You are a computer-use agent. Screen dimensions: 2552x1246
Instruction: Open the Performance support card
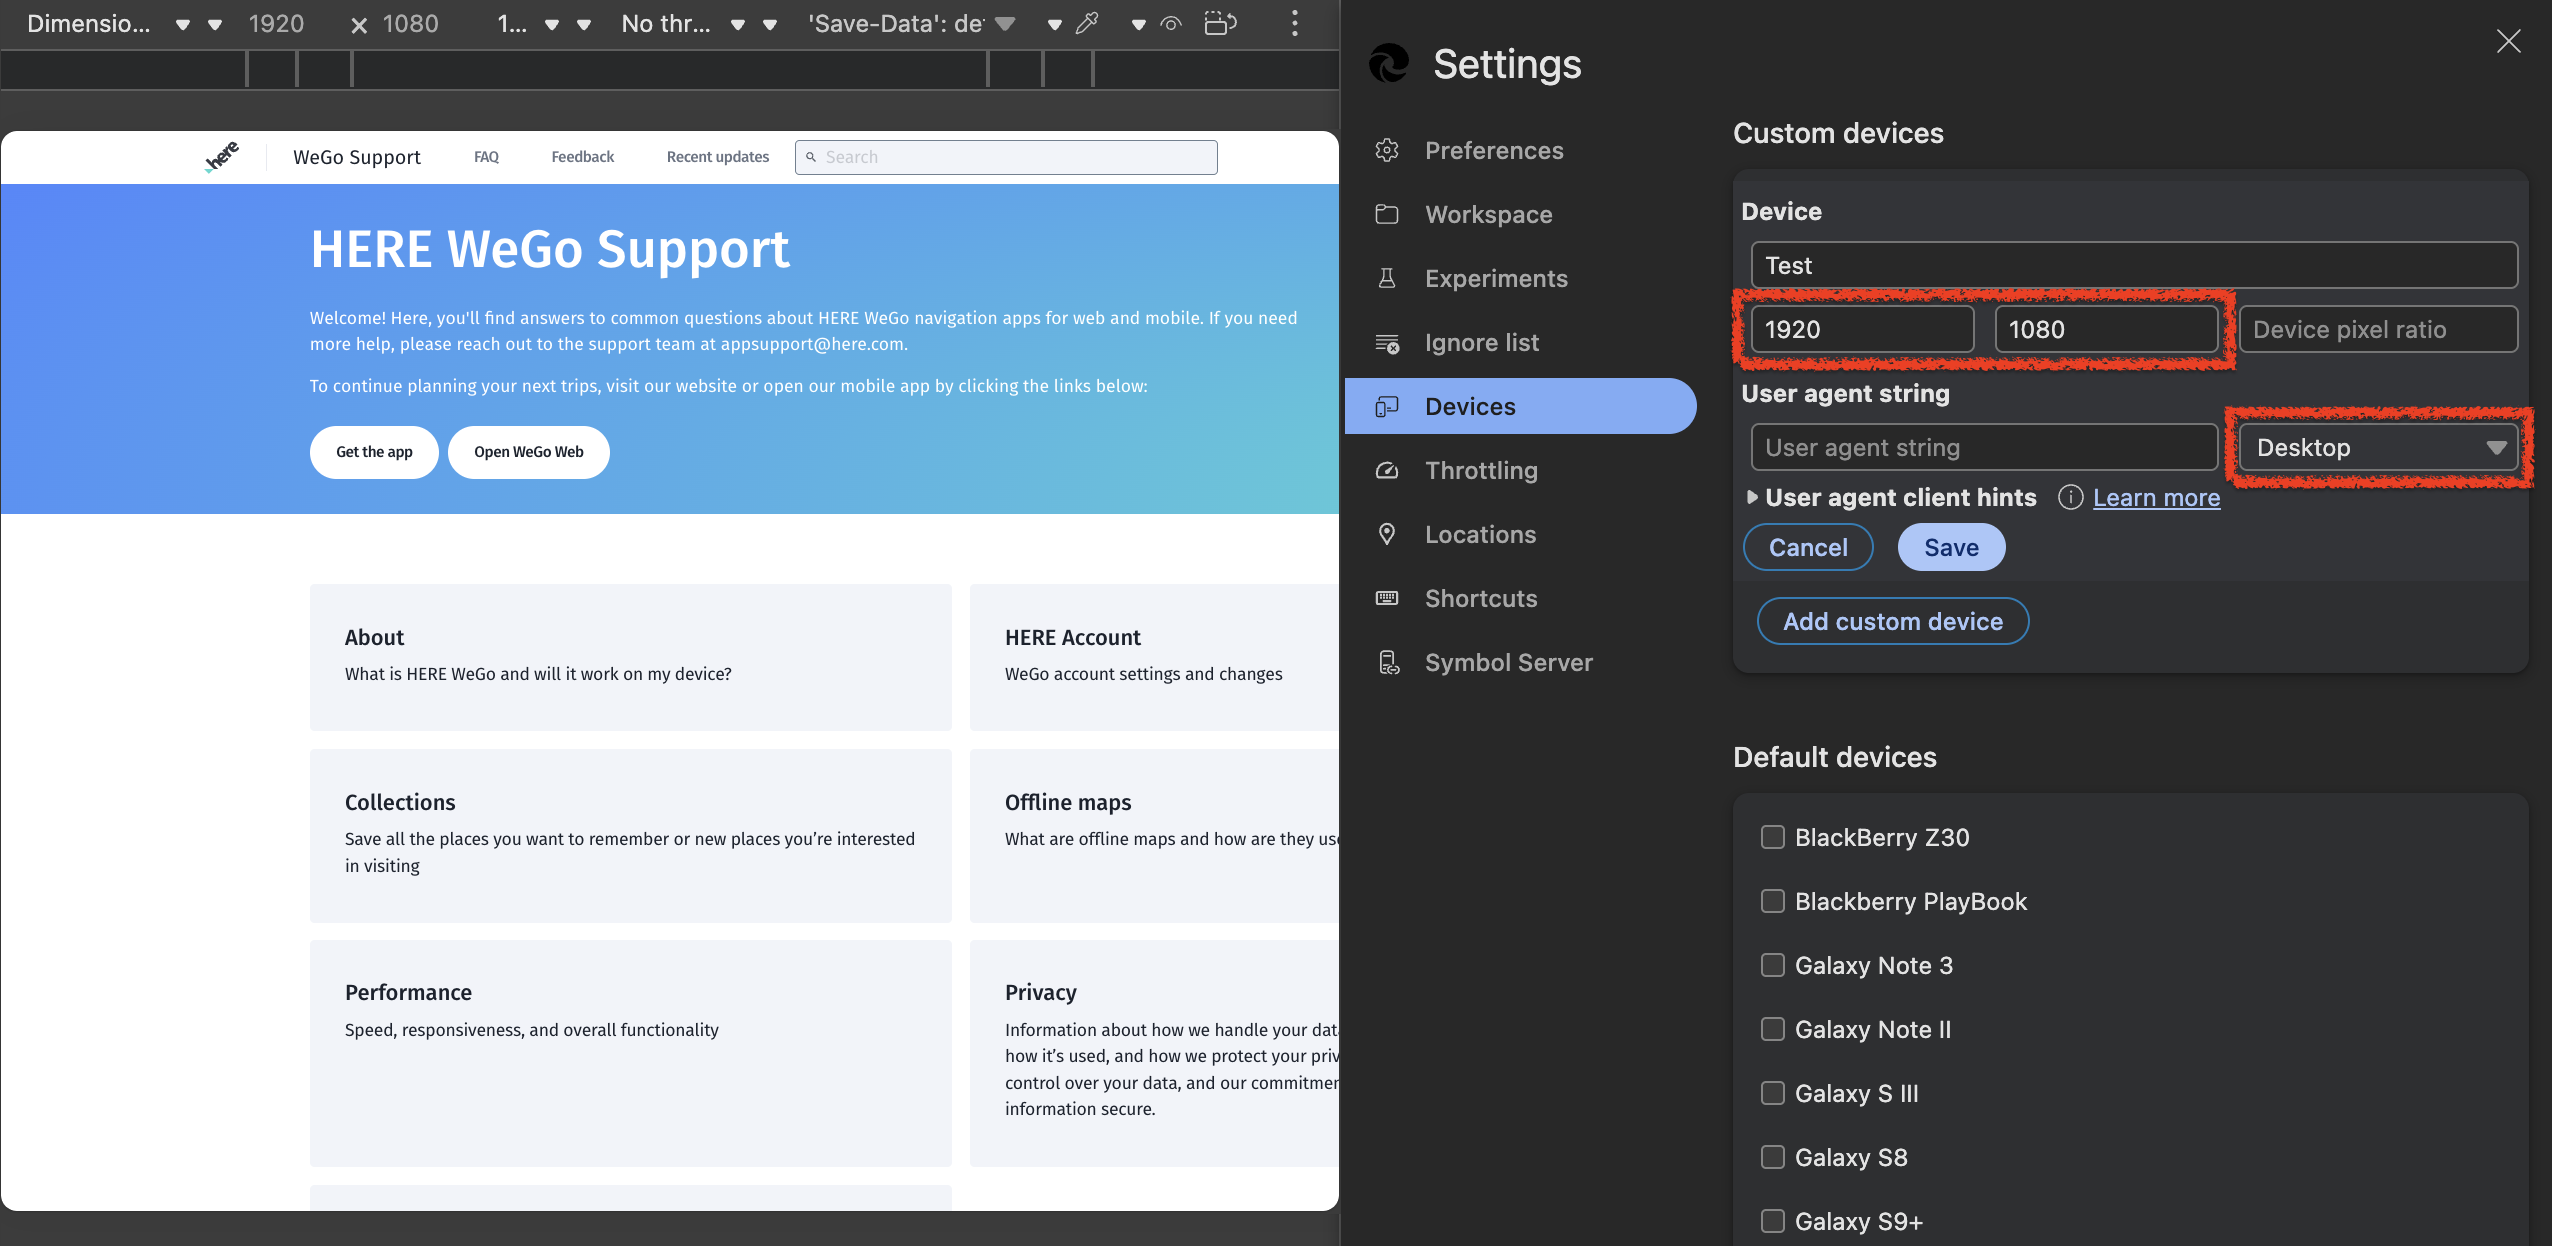point(630,1053)
